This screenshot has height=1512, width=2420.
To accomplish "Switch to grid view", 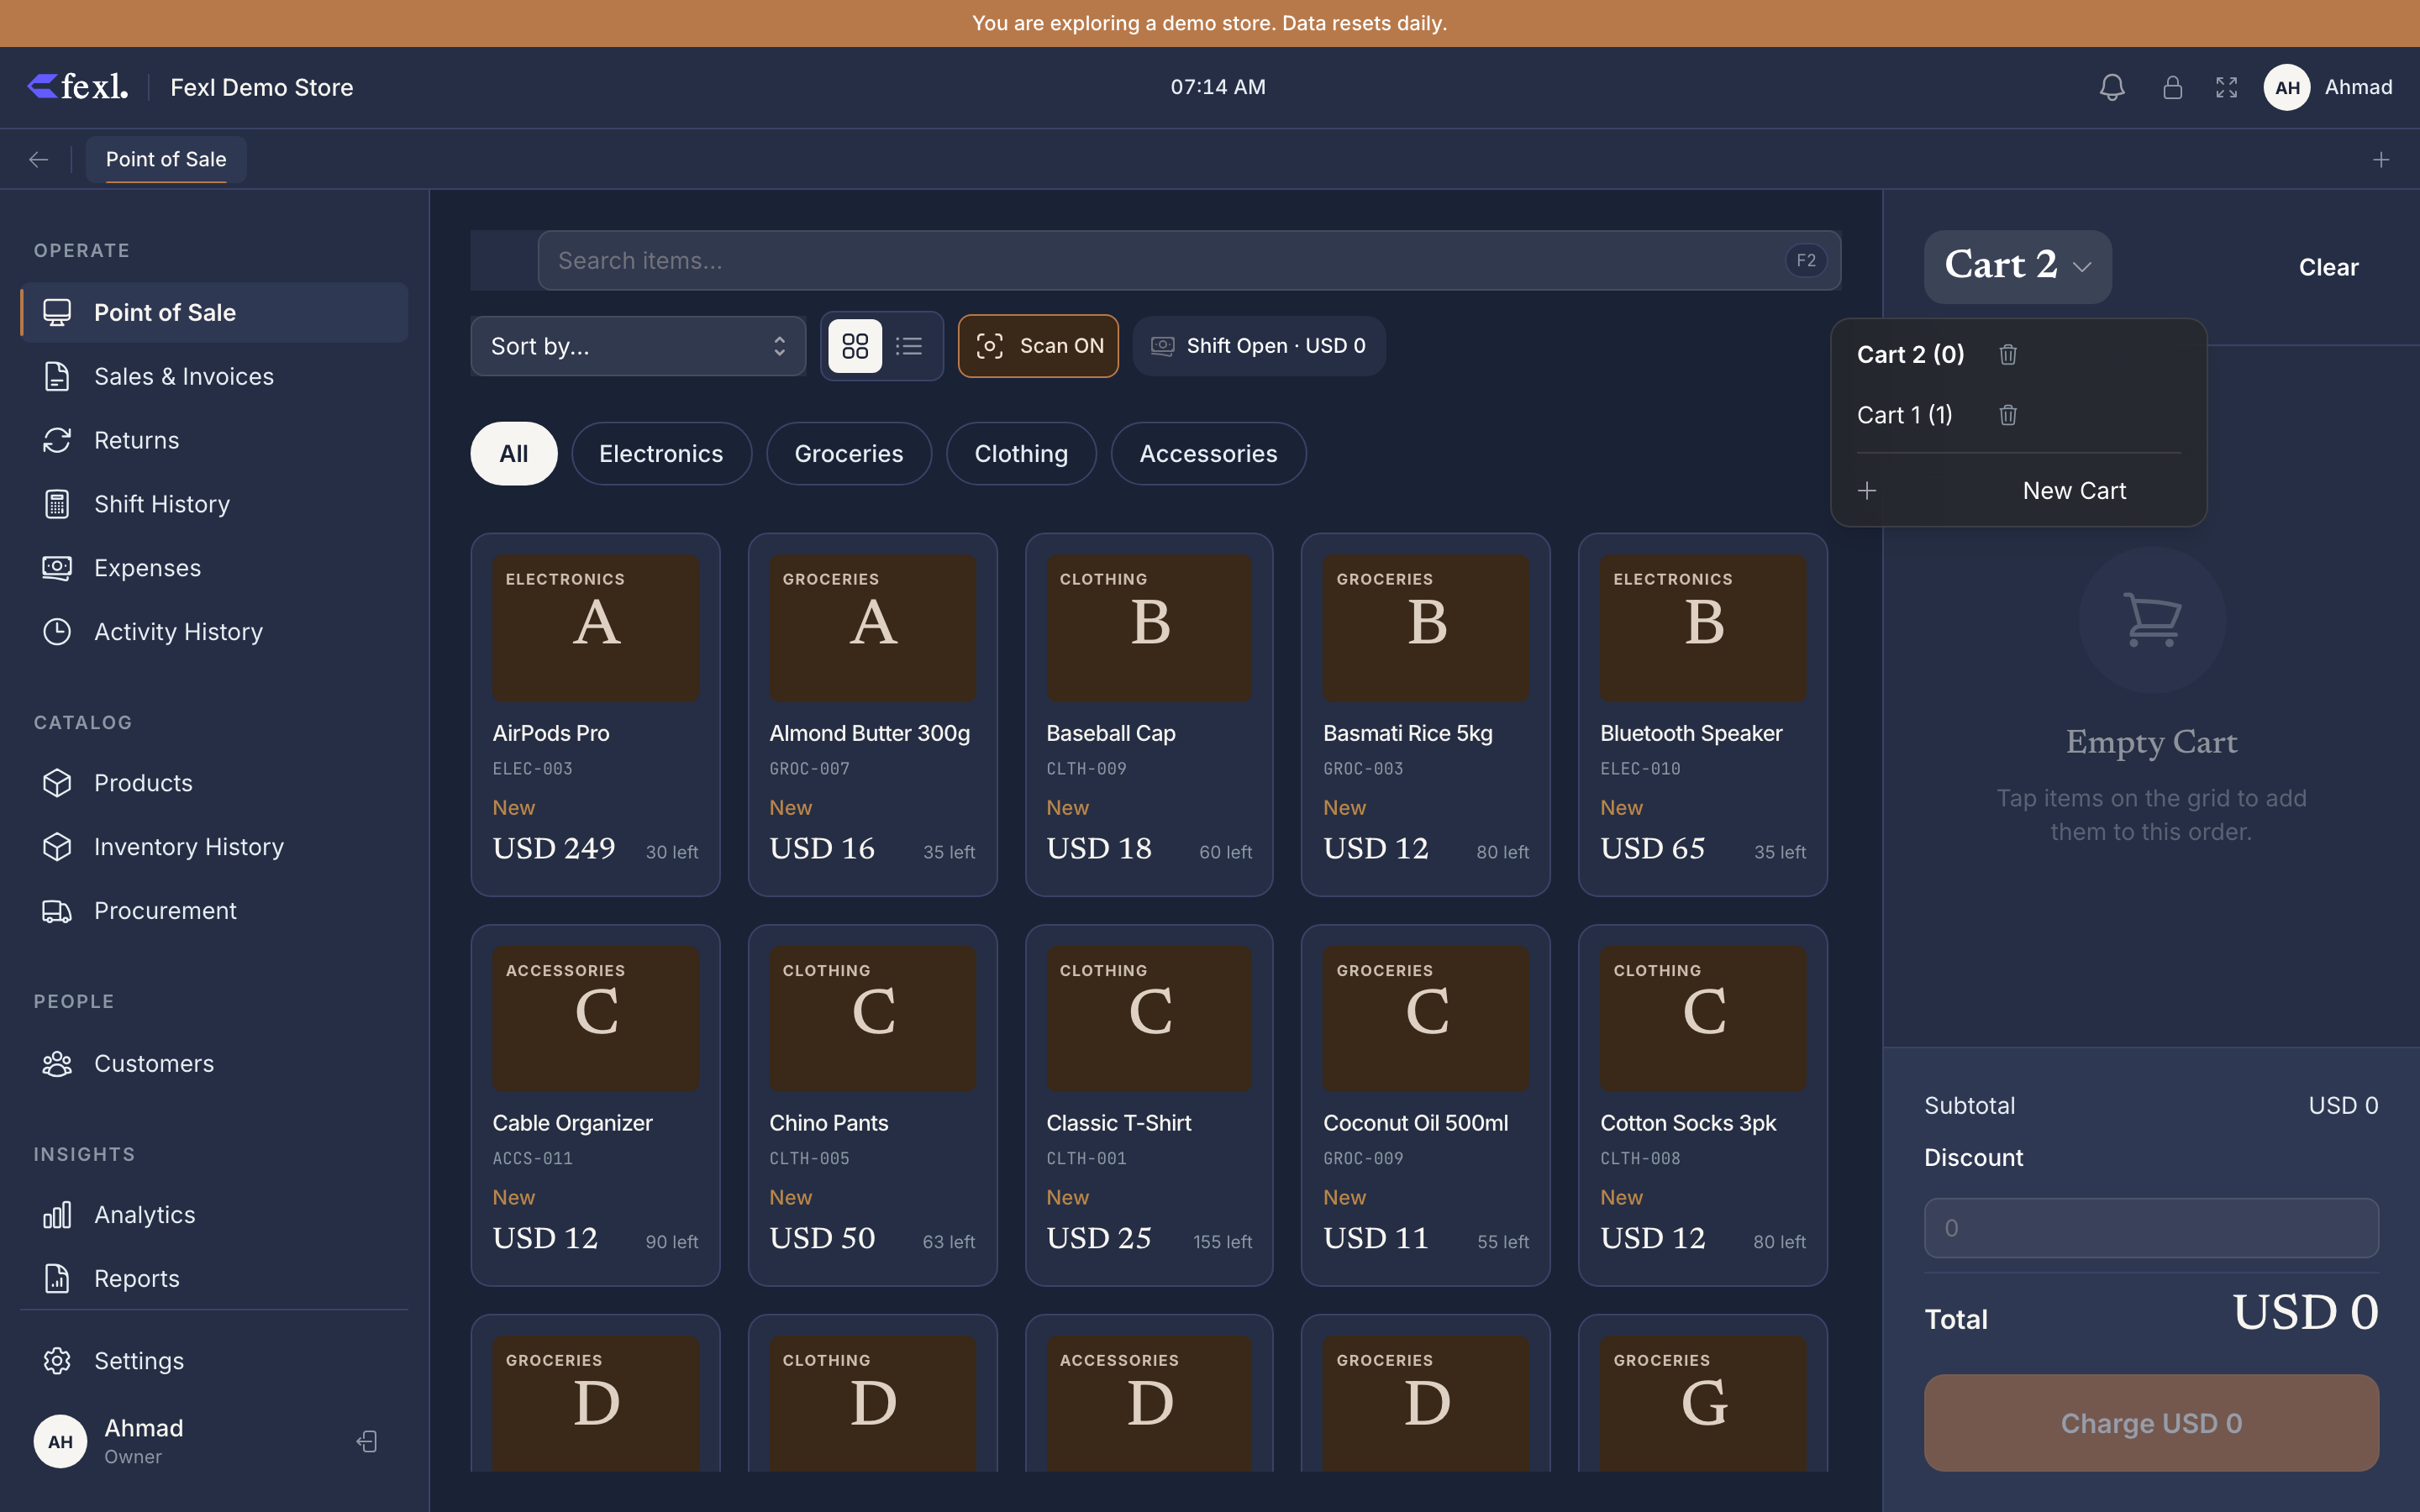I will pos(855,346).
